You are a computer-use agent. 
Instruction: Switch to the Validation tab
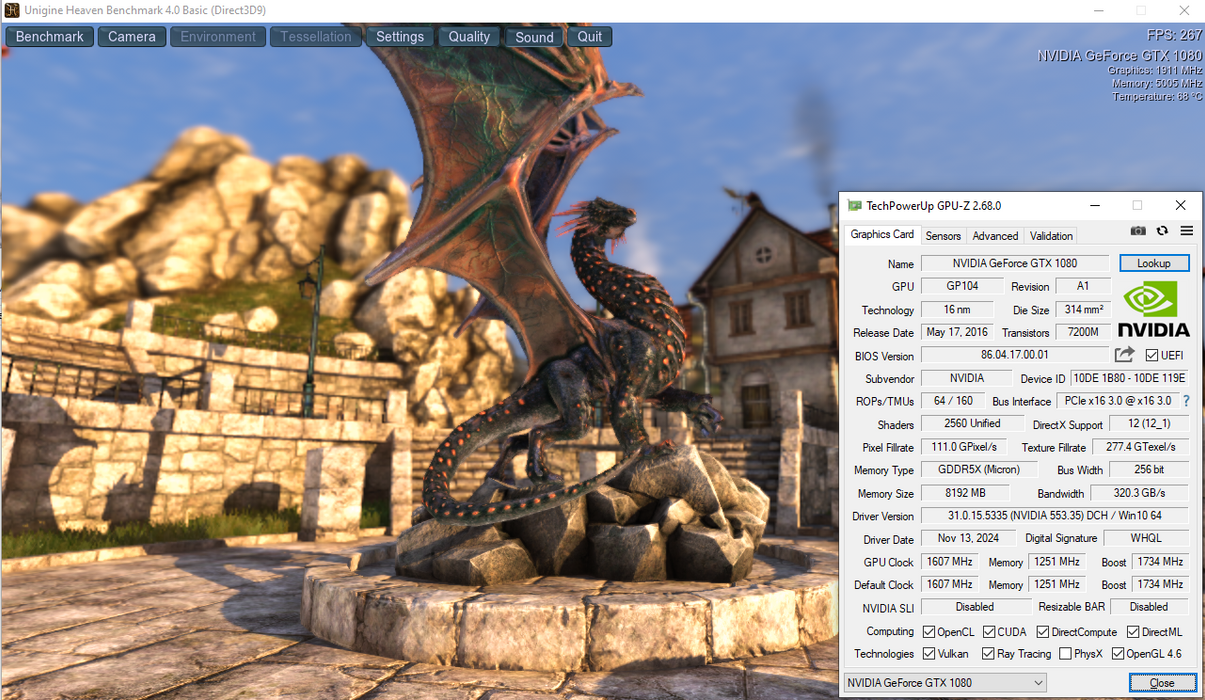1051,236
